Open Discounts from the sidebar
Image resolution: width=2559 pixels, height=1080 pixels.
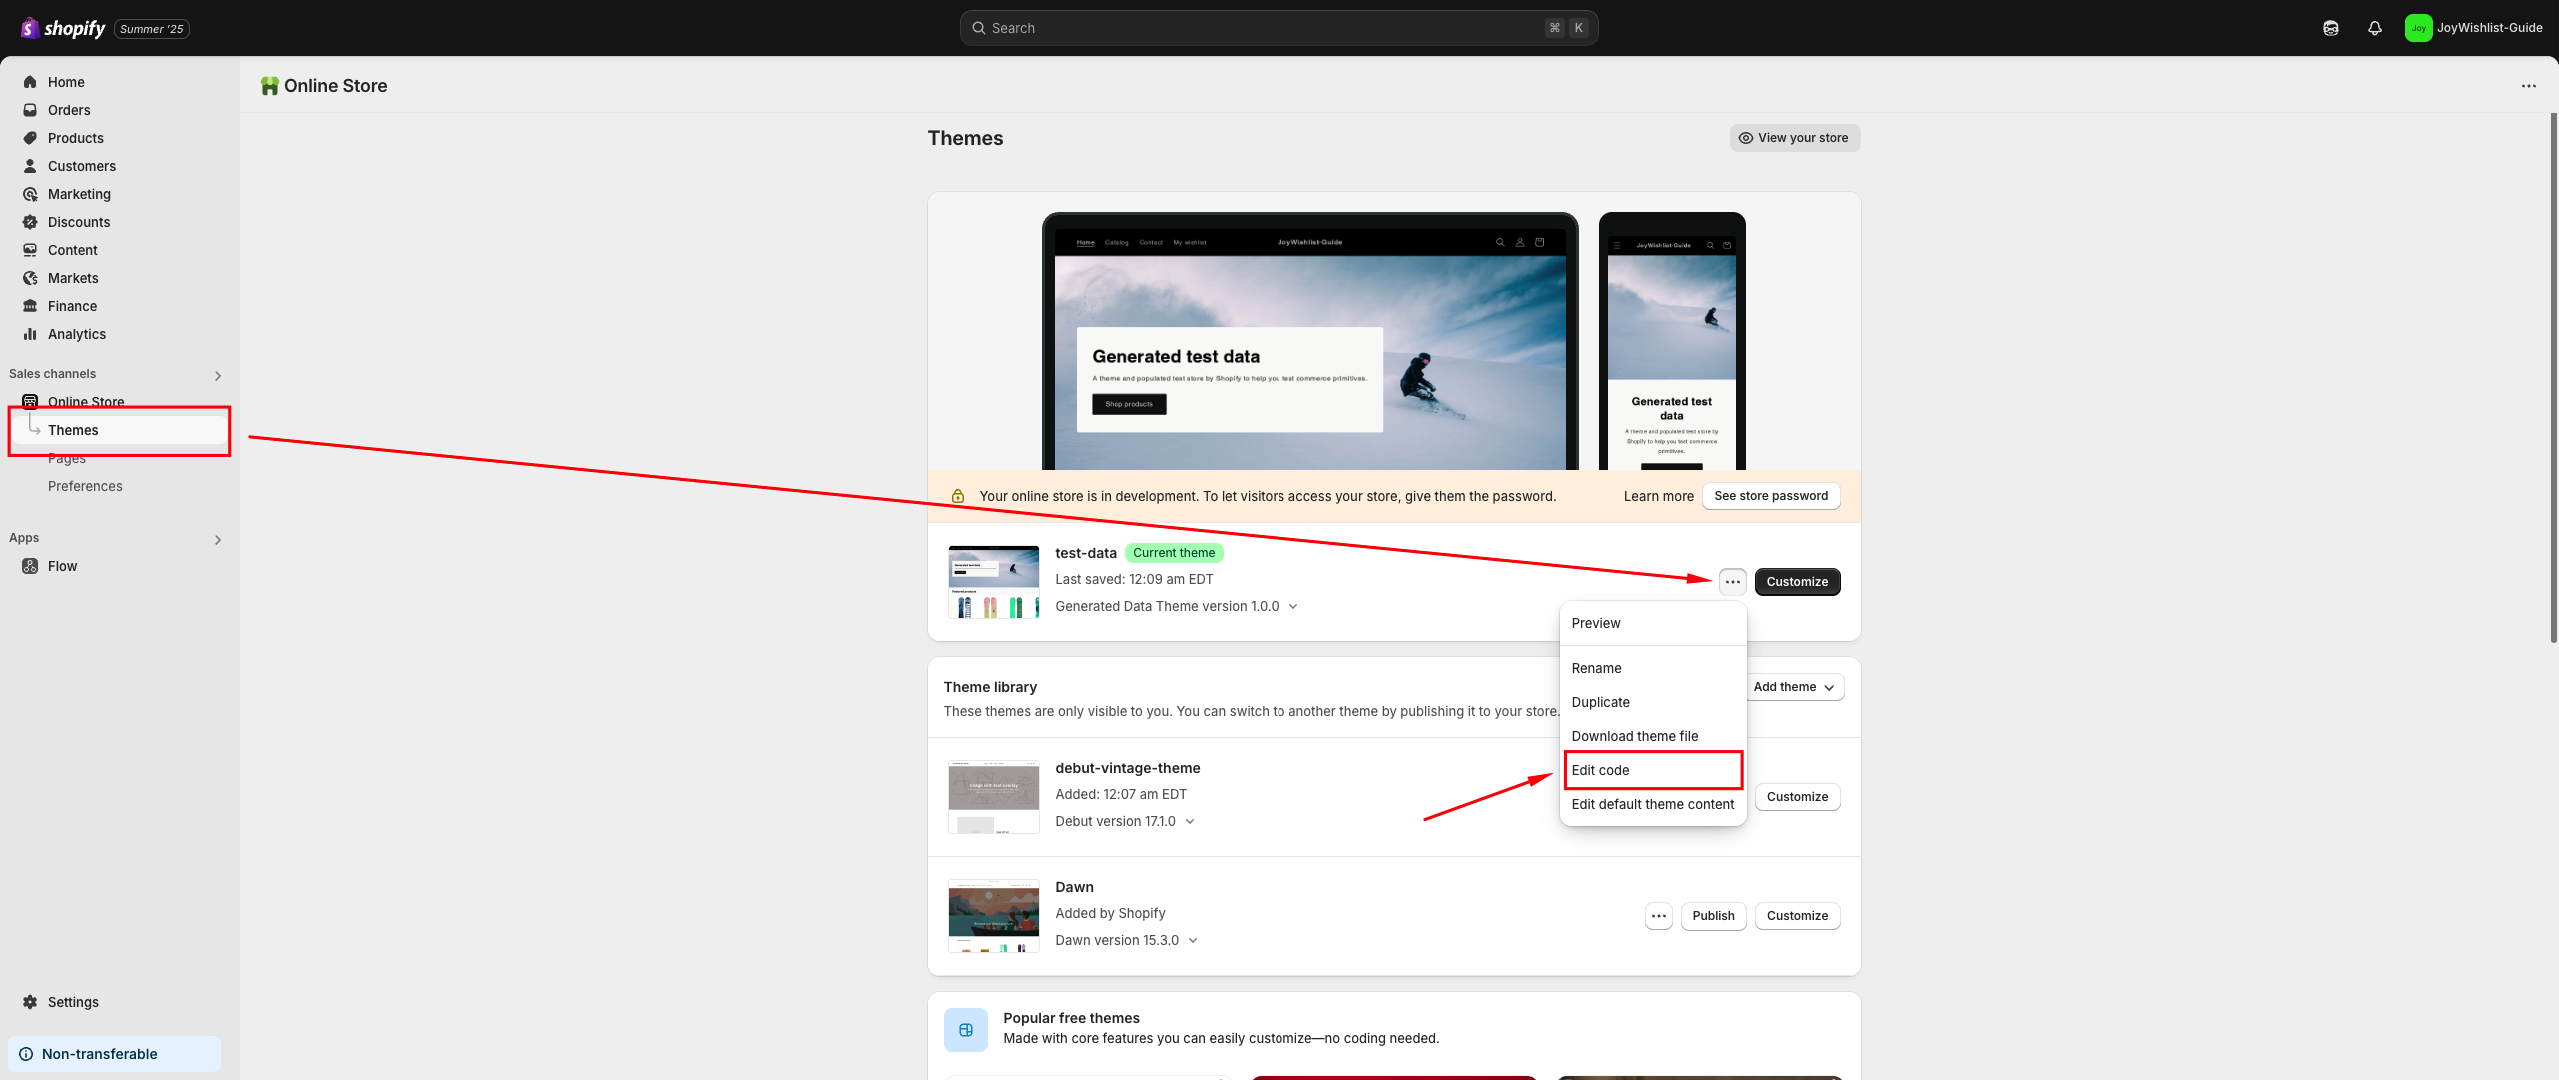pos(78,222)
